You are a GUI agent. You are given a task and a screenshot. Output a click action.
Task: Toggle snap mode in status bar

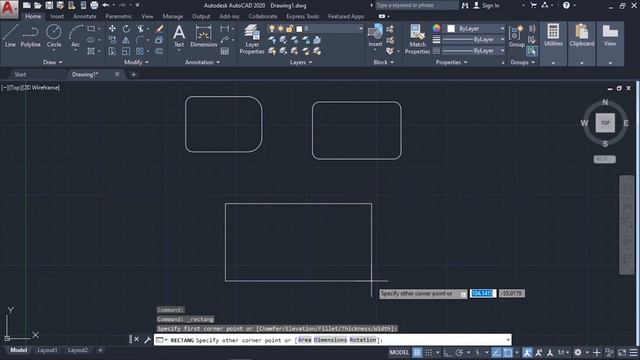(x=429, y=352)
